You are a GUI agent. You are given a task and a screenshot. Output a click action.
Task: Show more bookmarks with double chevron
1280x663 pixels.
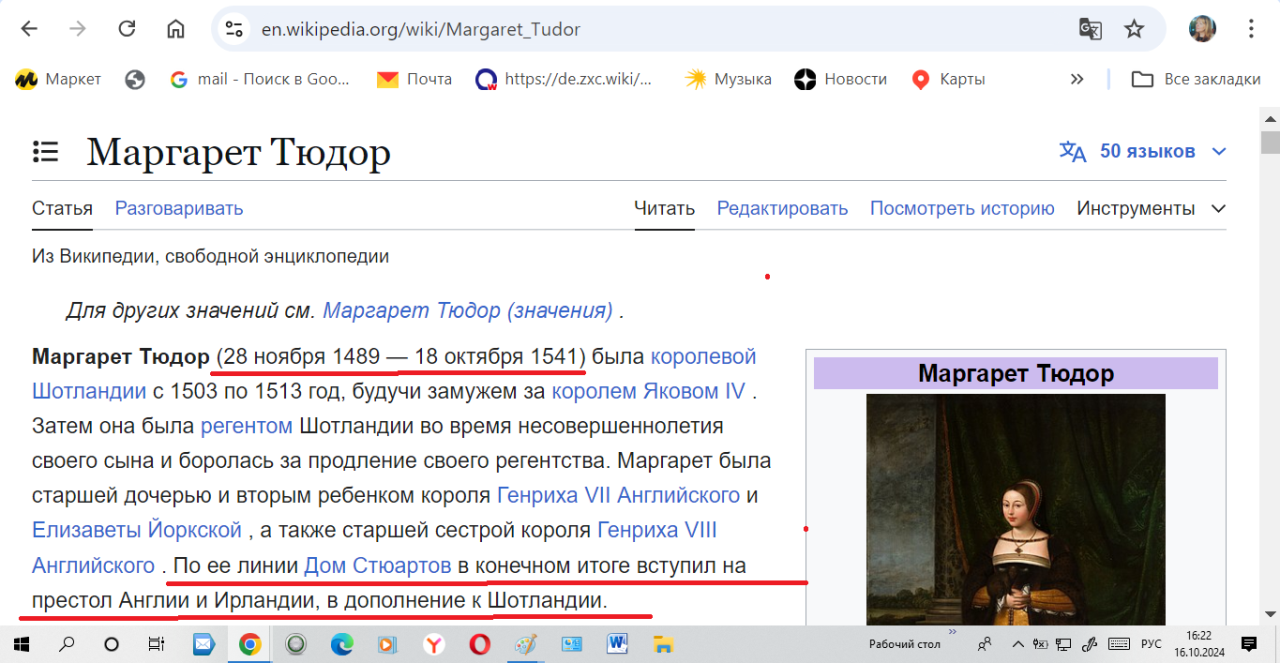pos(1077,79)
